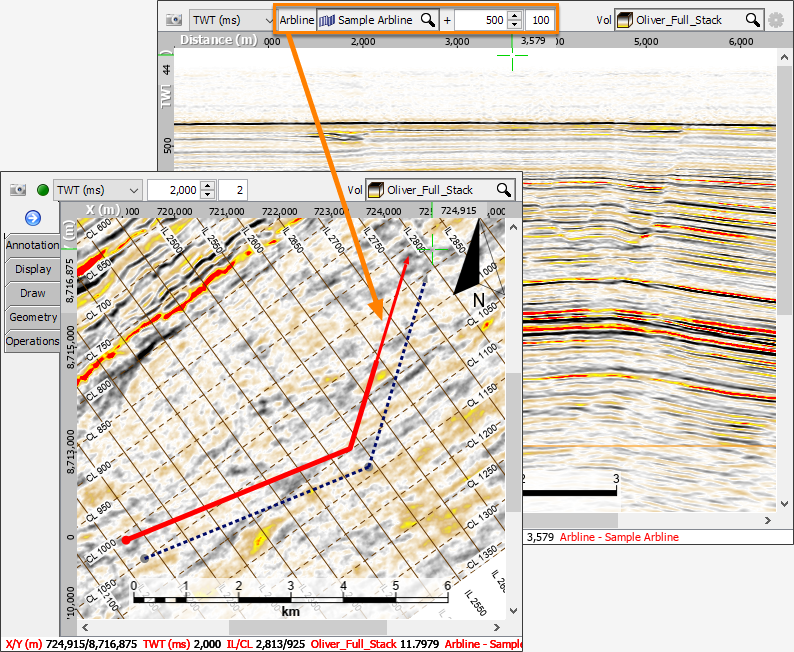
Task: Open the Annotation tab
Action: tap(32, 246)
